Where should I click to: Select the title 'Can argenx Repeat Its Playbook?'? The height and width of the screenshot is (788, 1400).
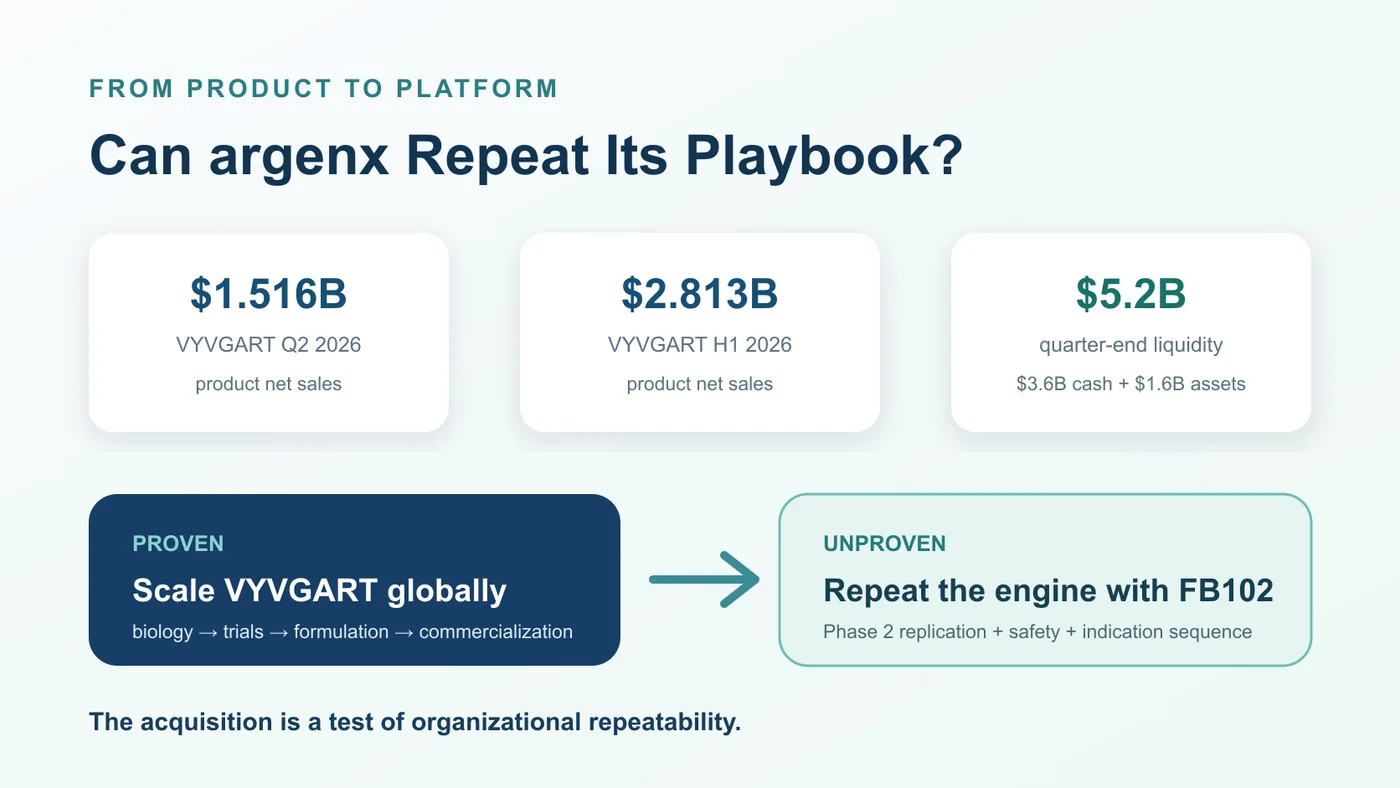(526, 155)
